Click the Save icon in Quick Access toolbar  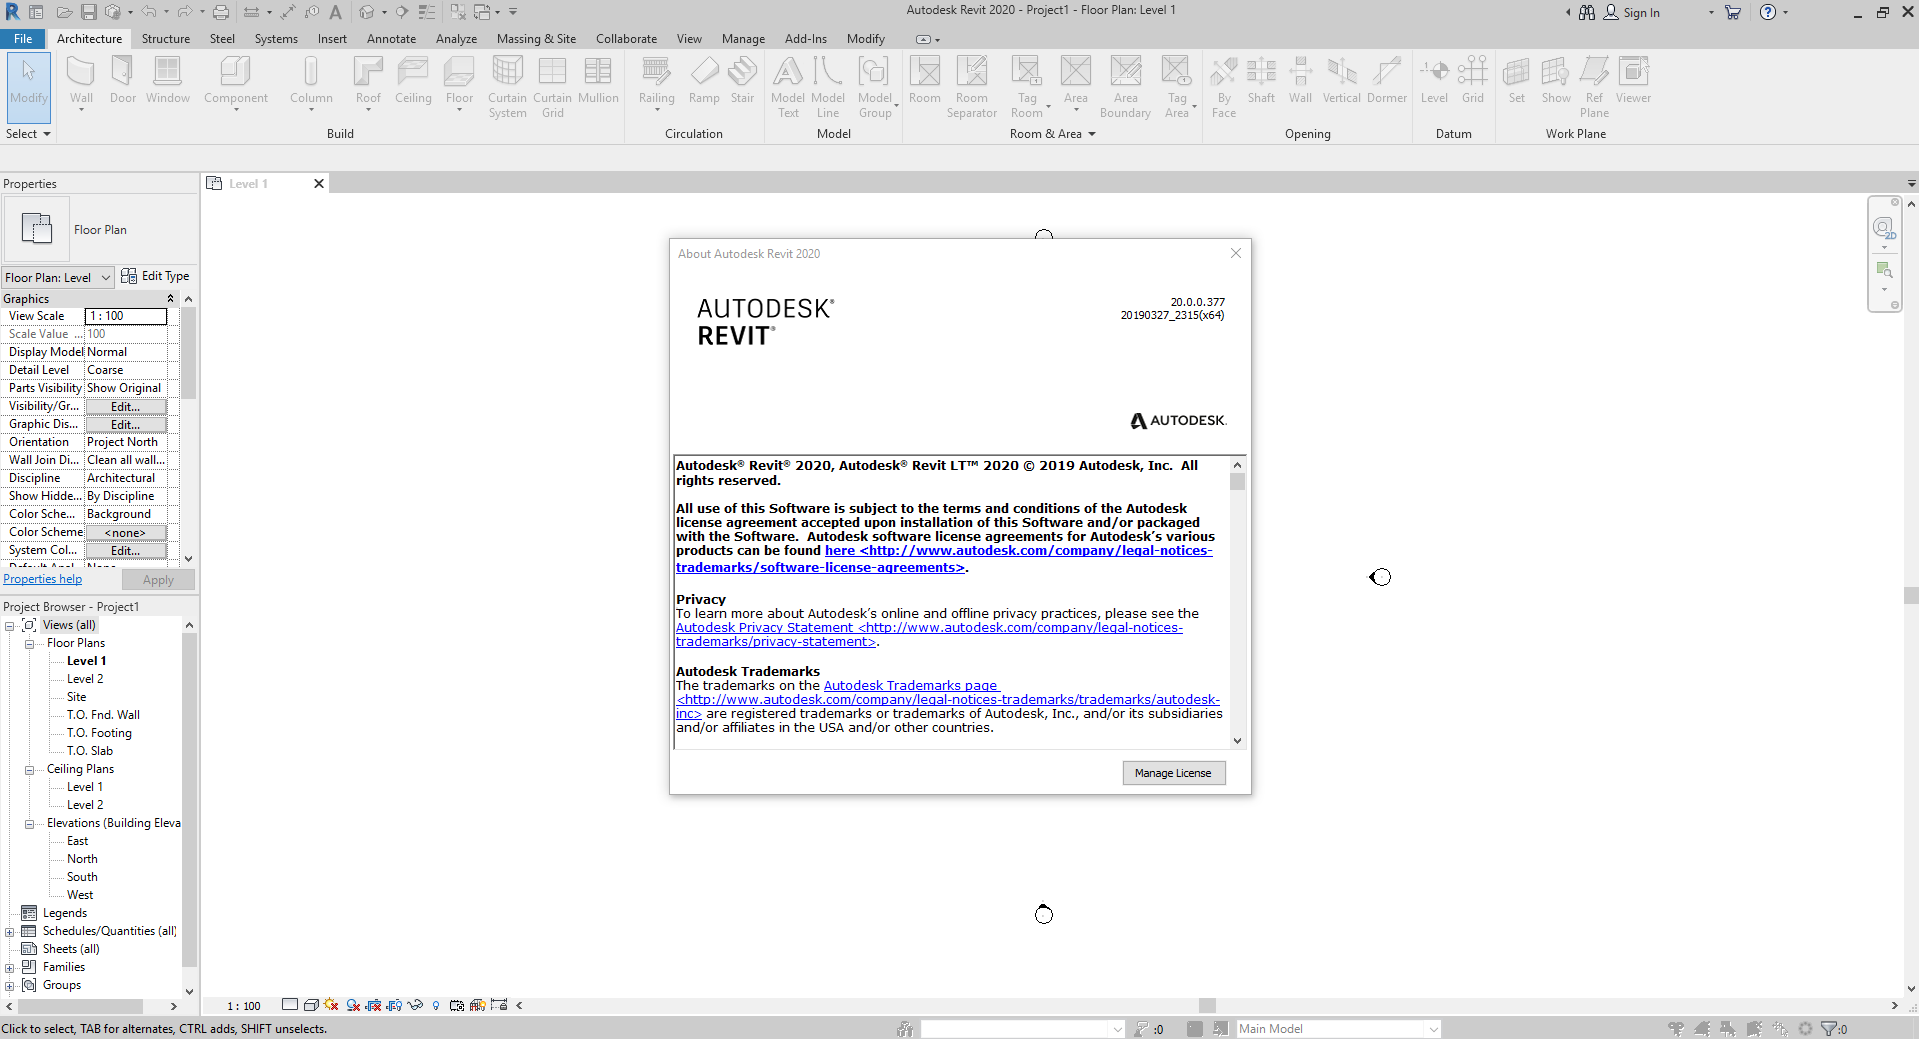point(88,12)
